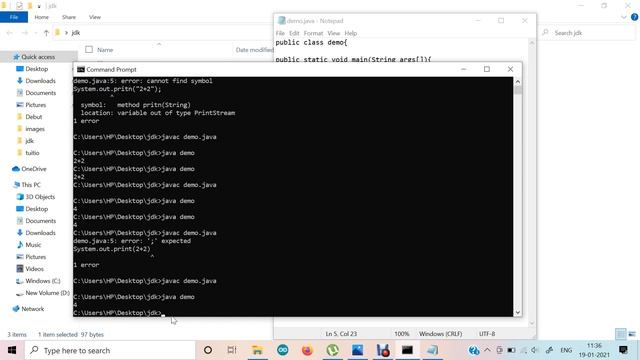Open Music under This PC
The image size is (640, 360).
tap(33, 245)
